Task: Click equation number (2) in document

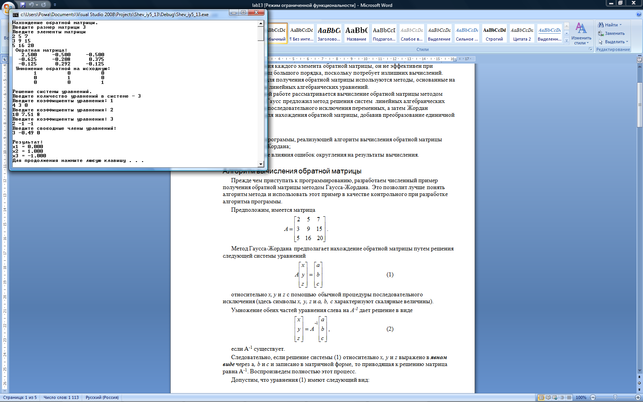Action: (390, 329)
